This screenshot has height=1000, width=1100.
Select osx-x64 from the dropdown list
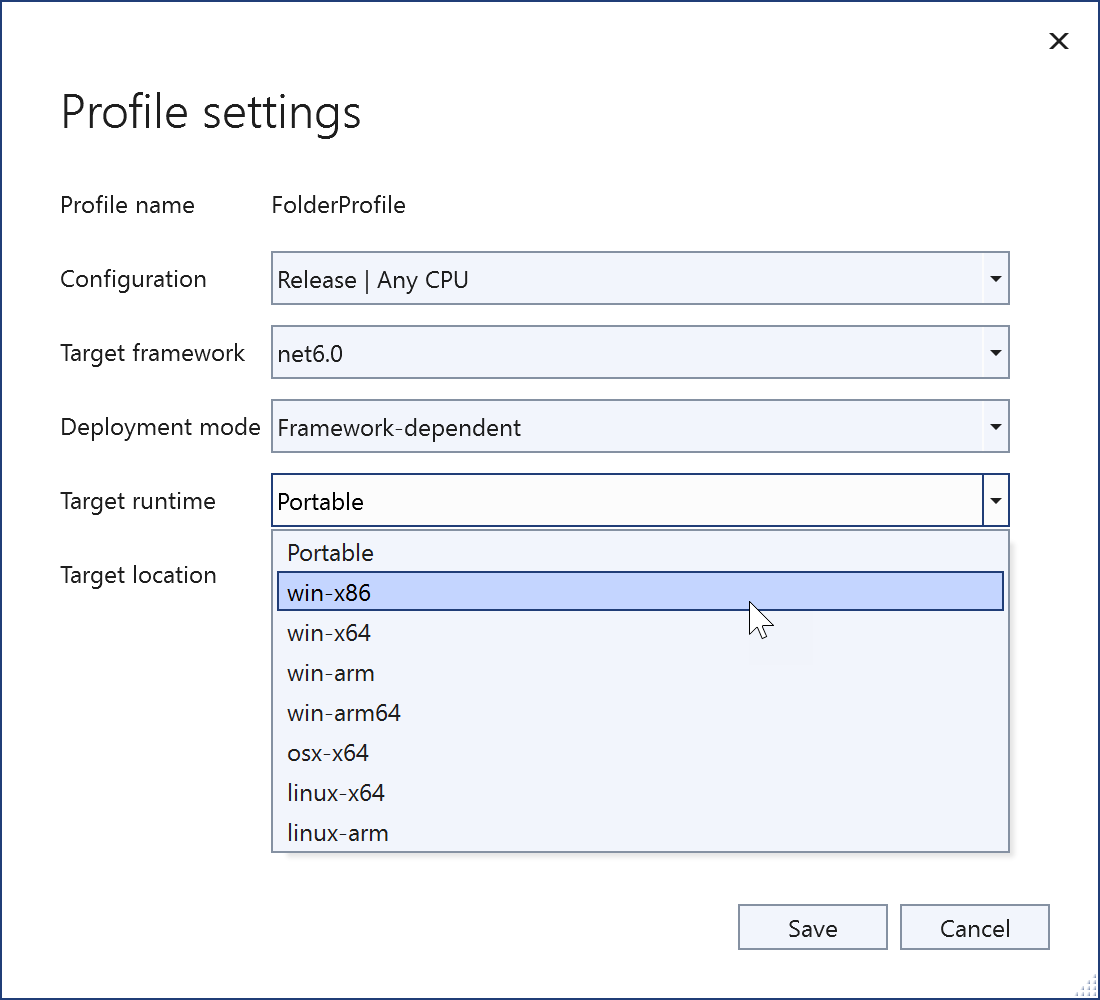pos(640,753)
